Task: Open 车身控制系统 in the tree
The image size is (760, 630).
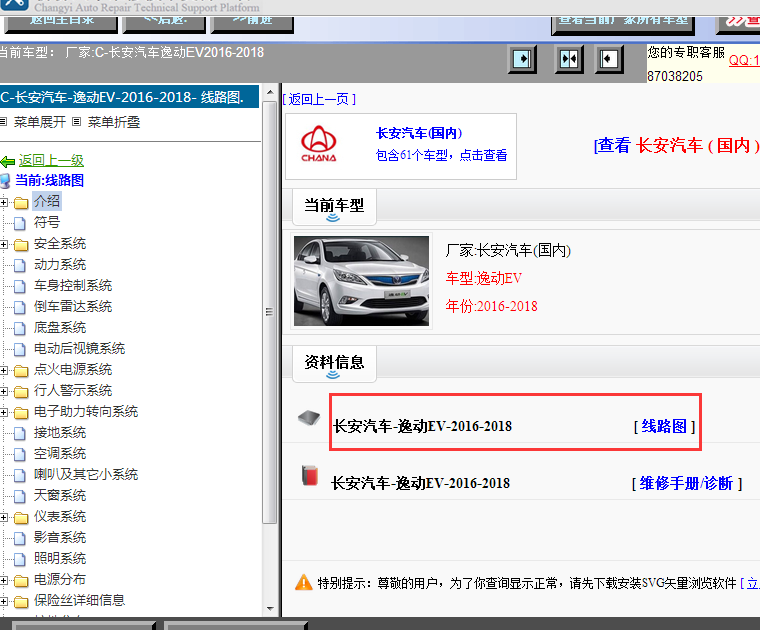Action: 73,285
